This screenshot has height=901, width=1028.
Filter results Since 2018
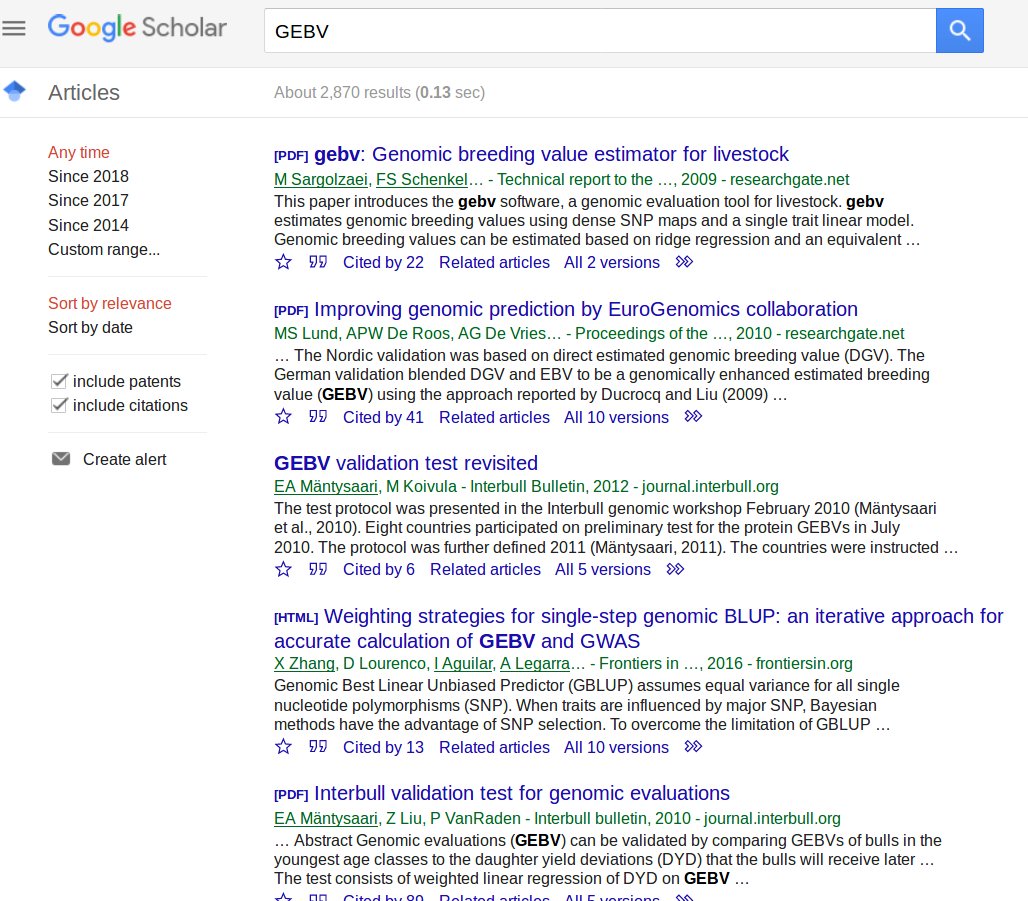pyautogui.click(x=89, y=176)
